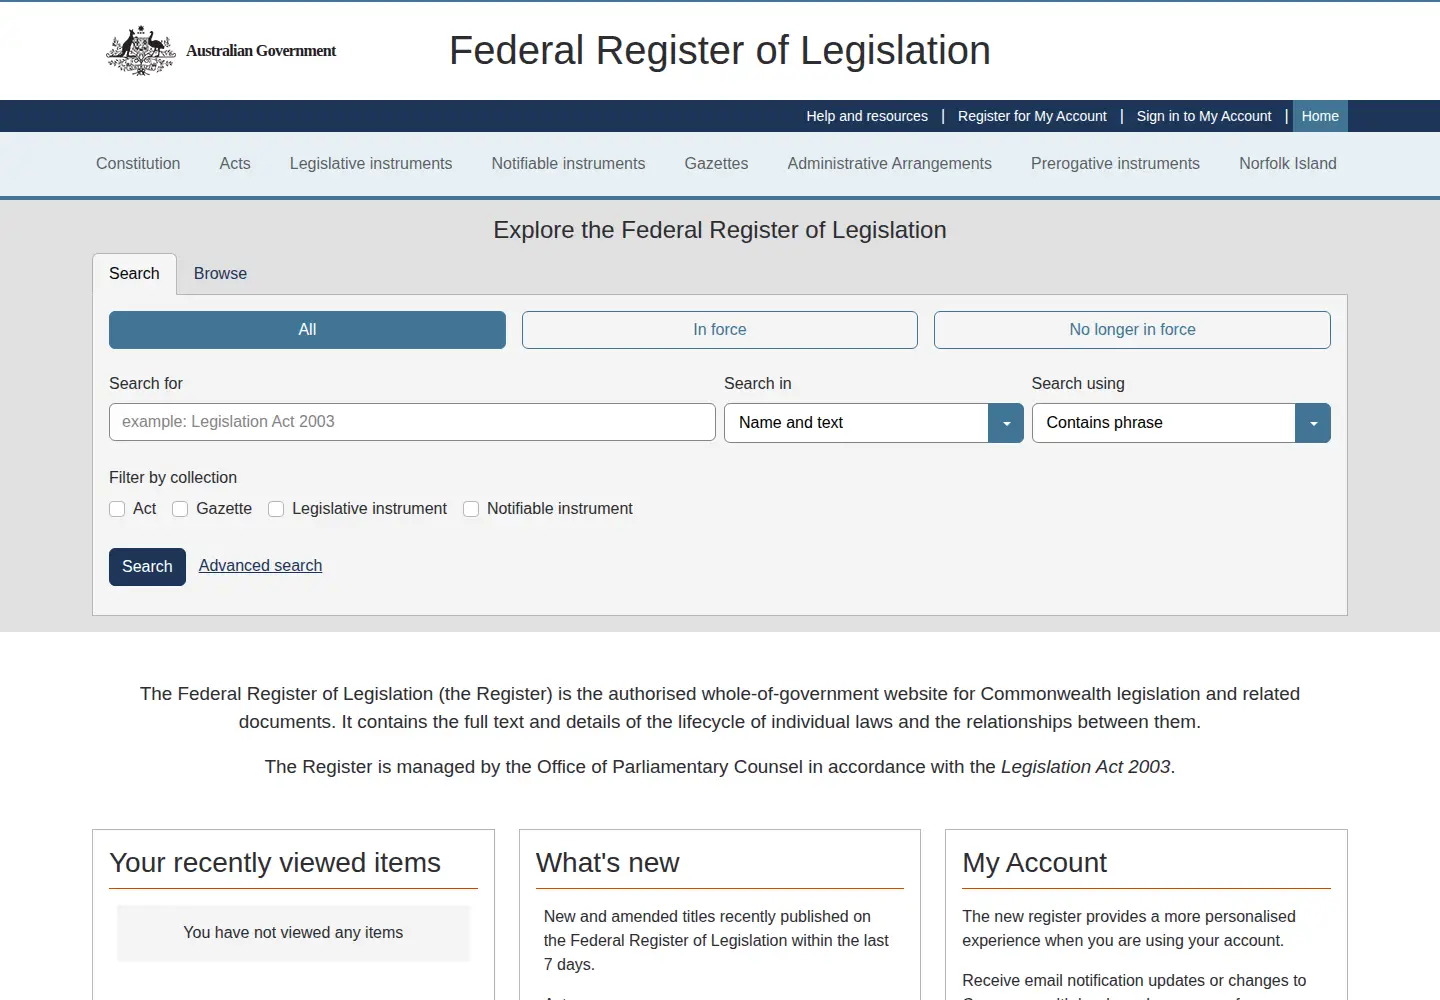Click the 'Contains phrase' combo box
Image resolution: width=1440 pixels, height=1000 pixels.
(x=1181, y=423)
